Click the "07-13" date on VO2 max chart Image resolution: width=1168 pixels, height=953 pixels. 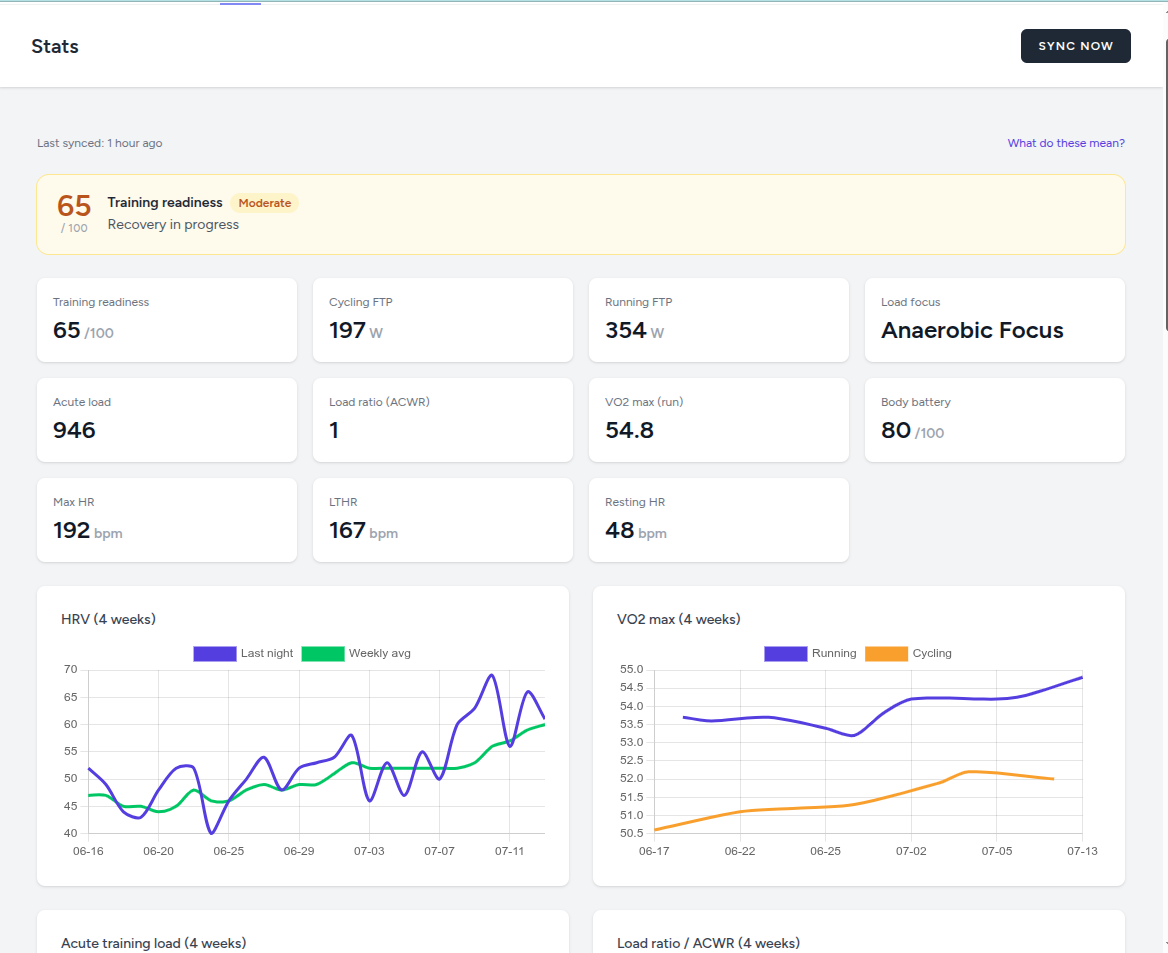pyautogui.click(x=1082, y=851)
